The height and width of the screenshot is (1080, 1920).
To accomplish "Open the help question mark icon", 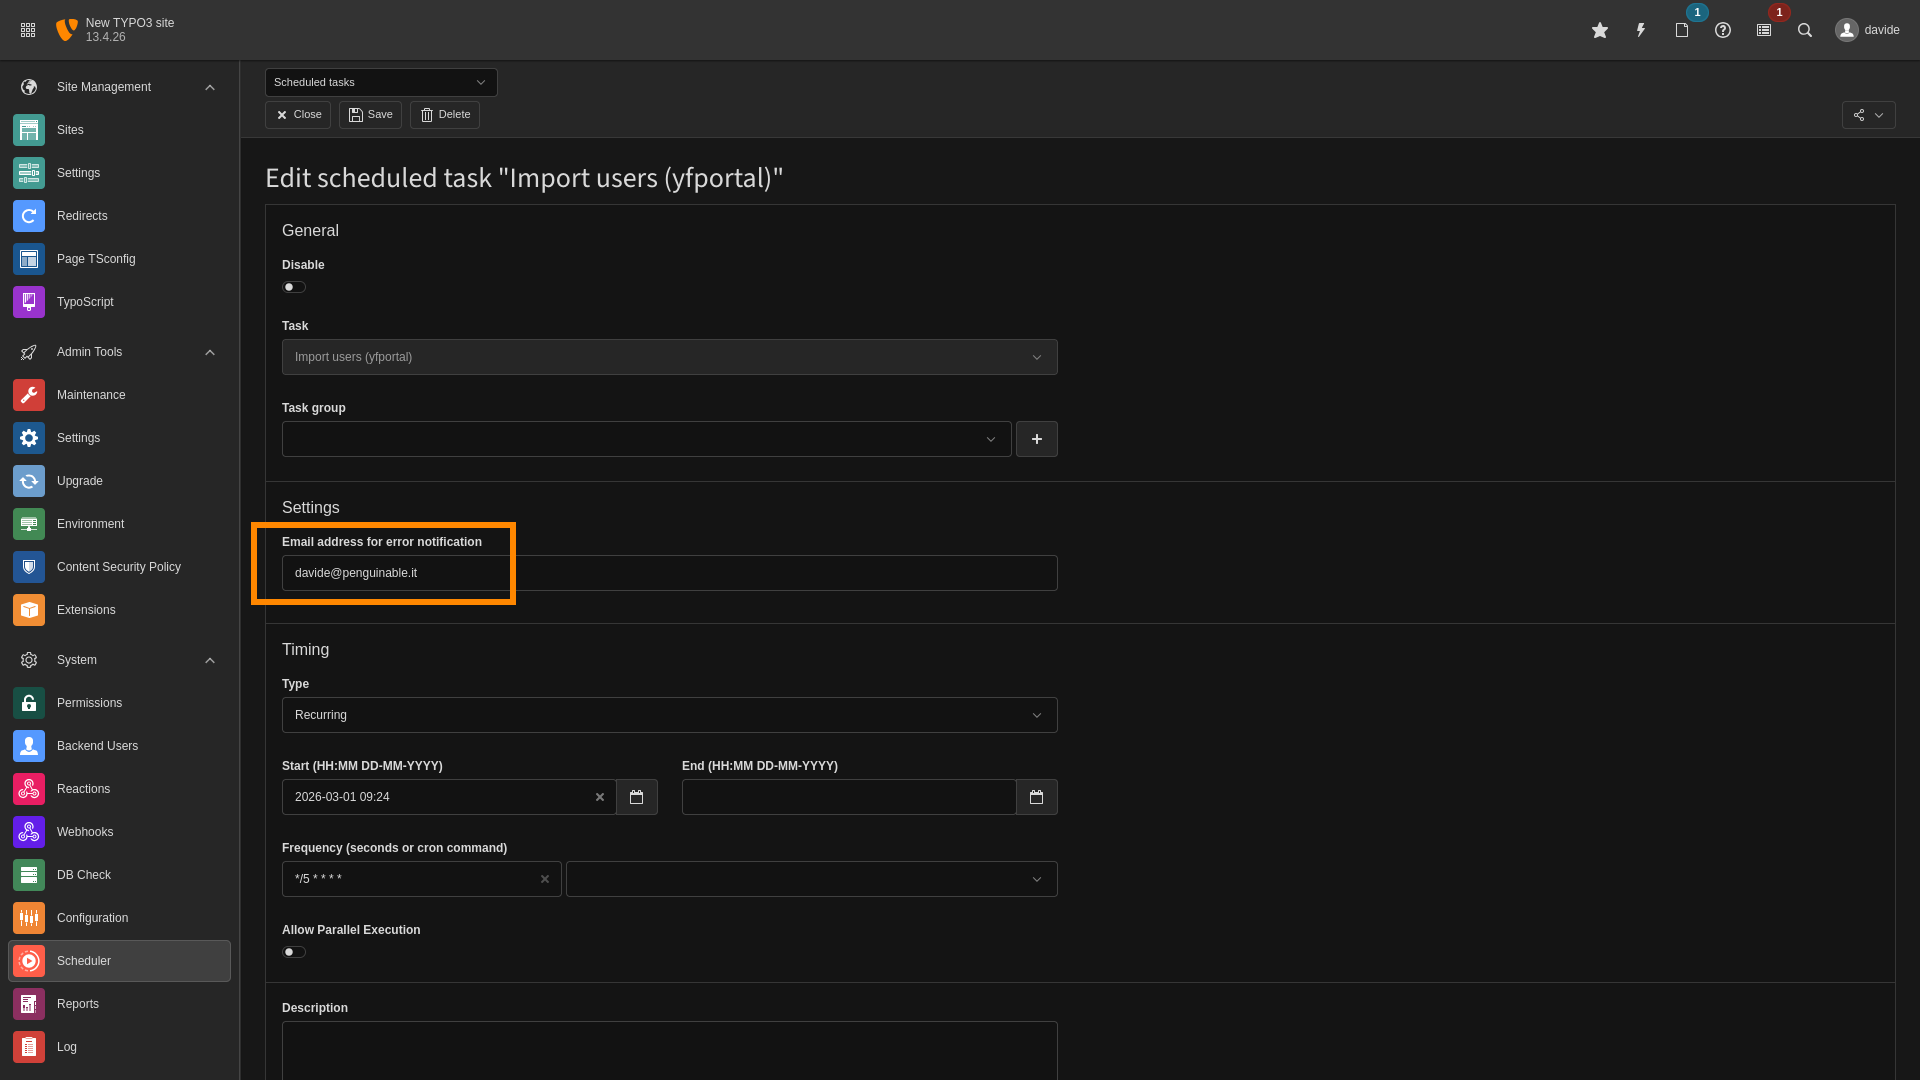I will pos(1723,30).
